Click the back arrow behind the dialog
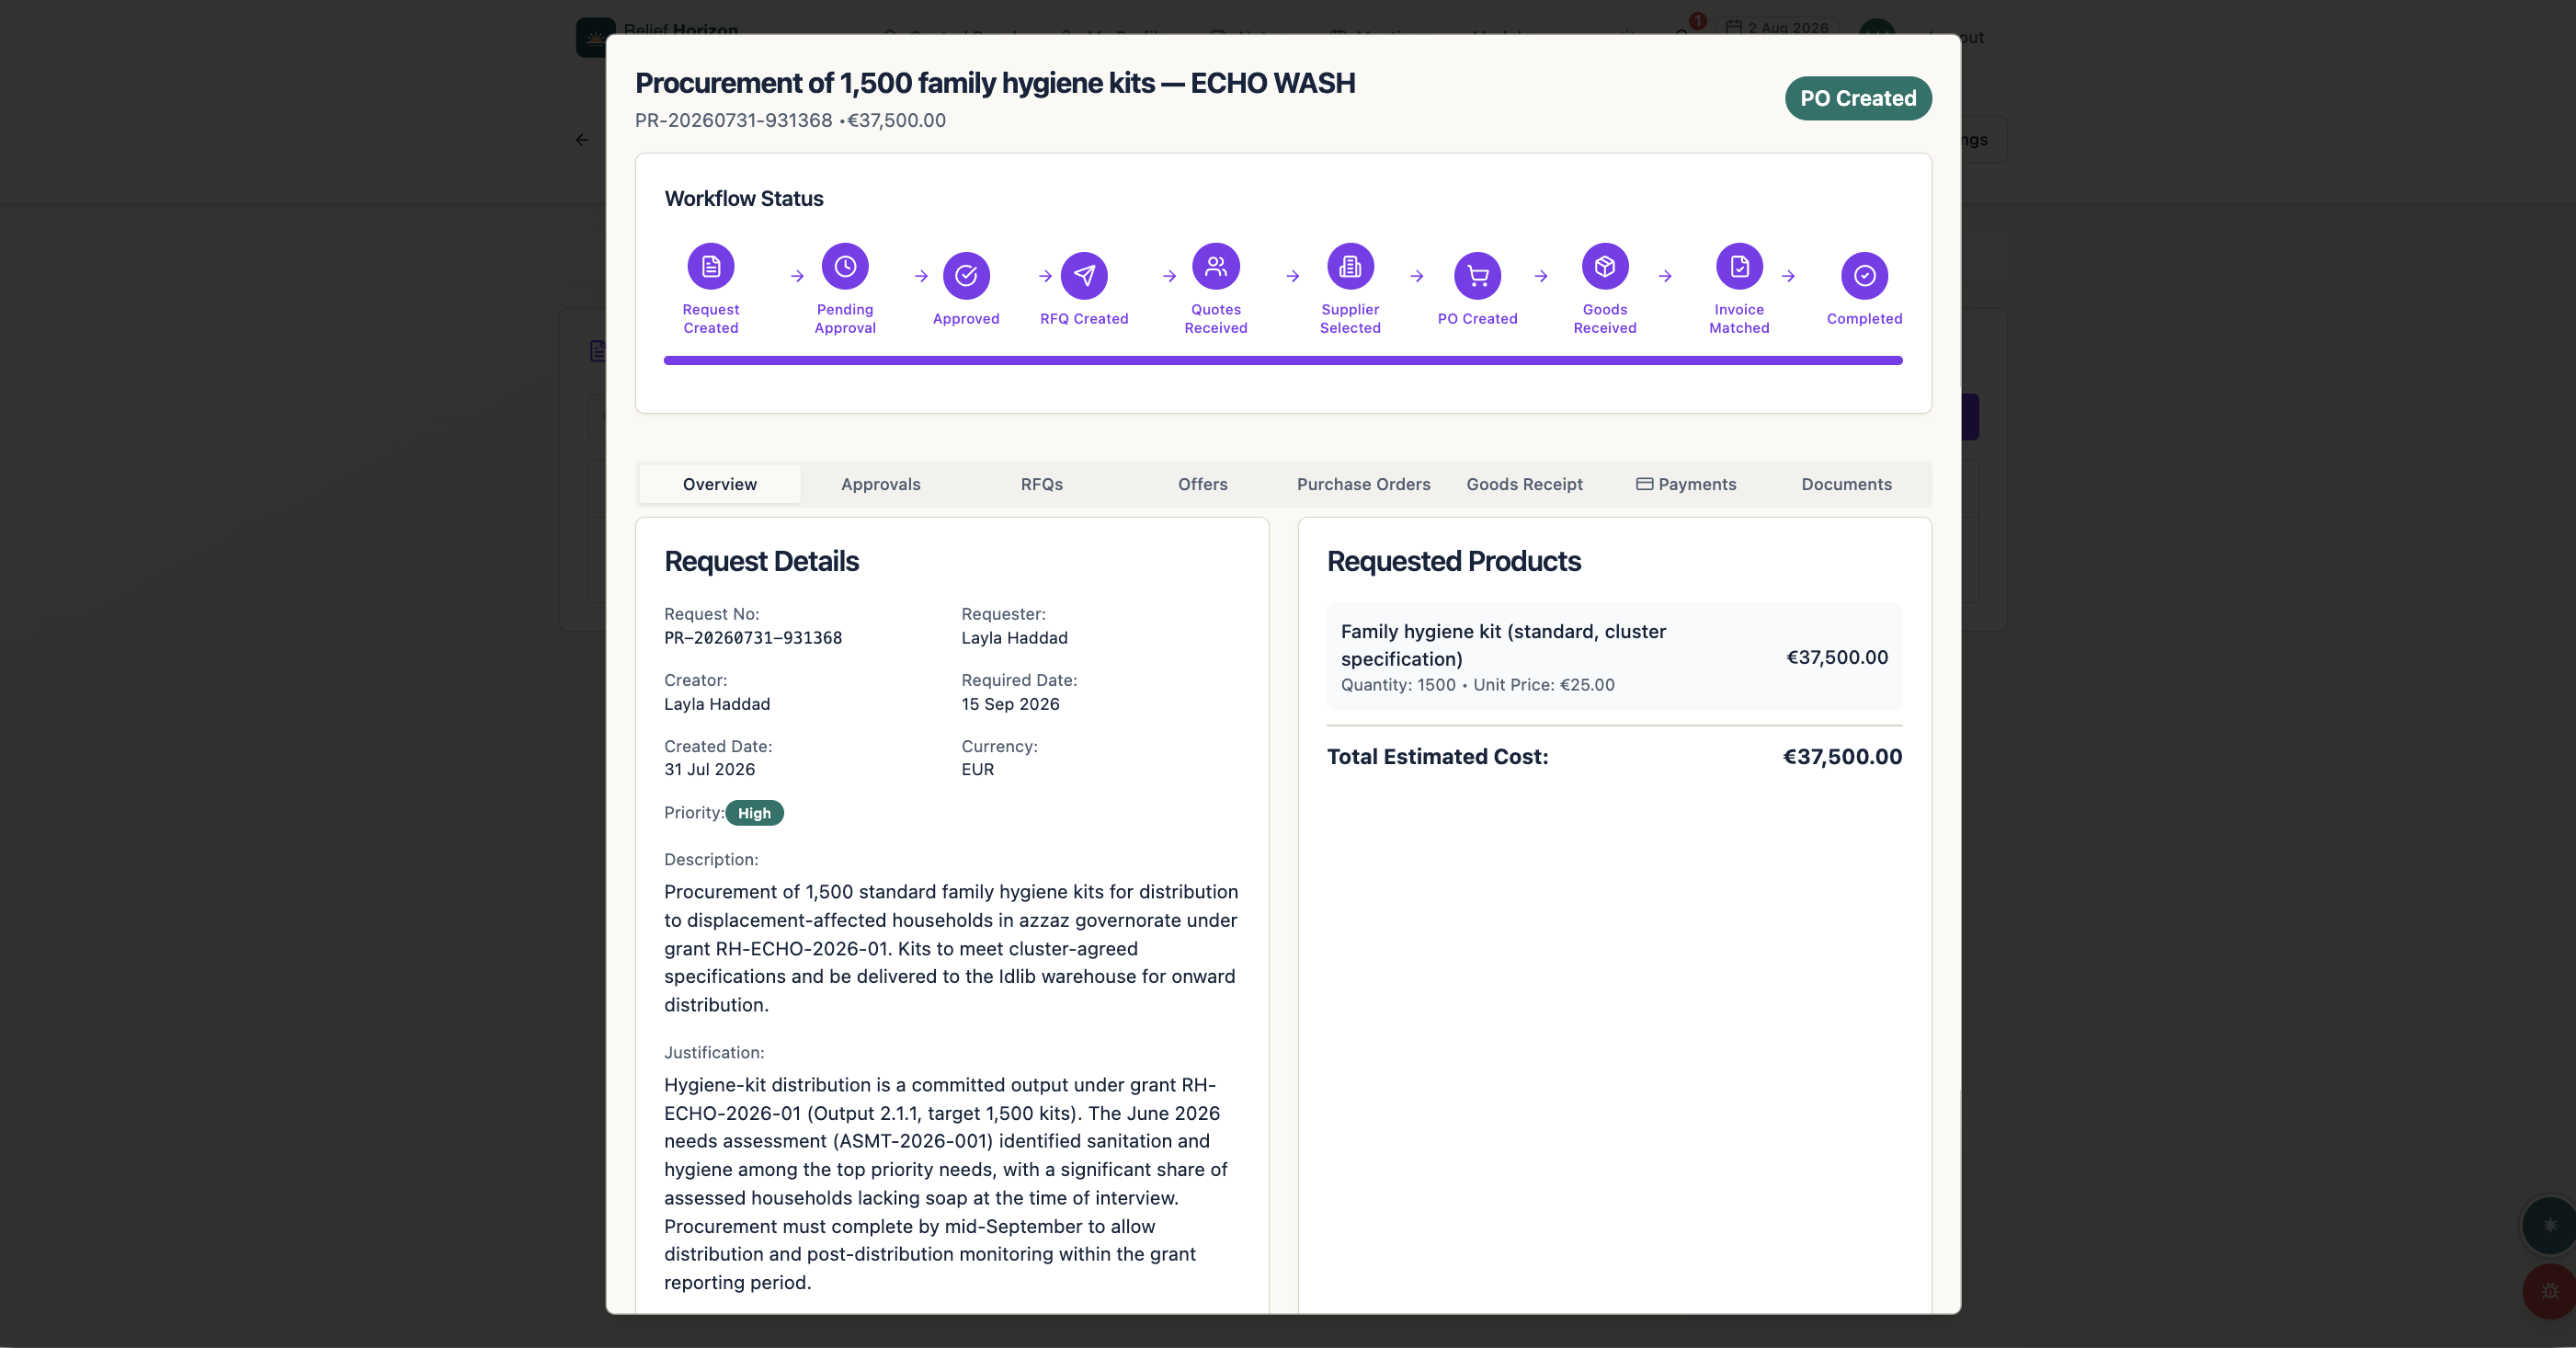The width and height of the screenshot is (2576, 1348). tap(582, 140)
